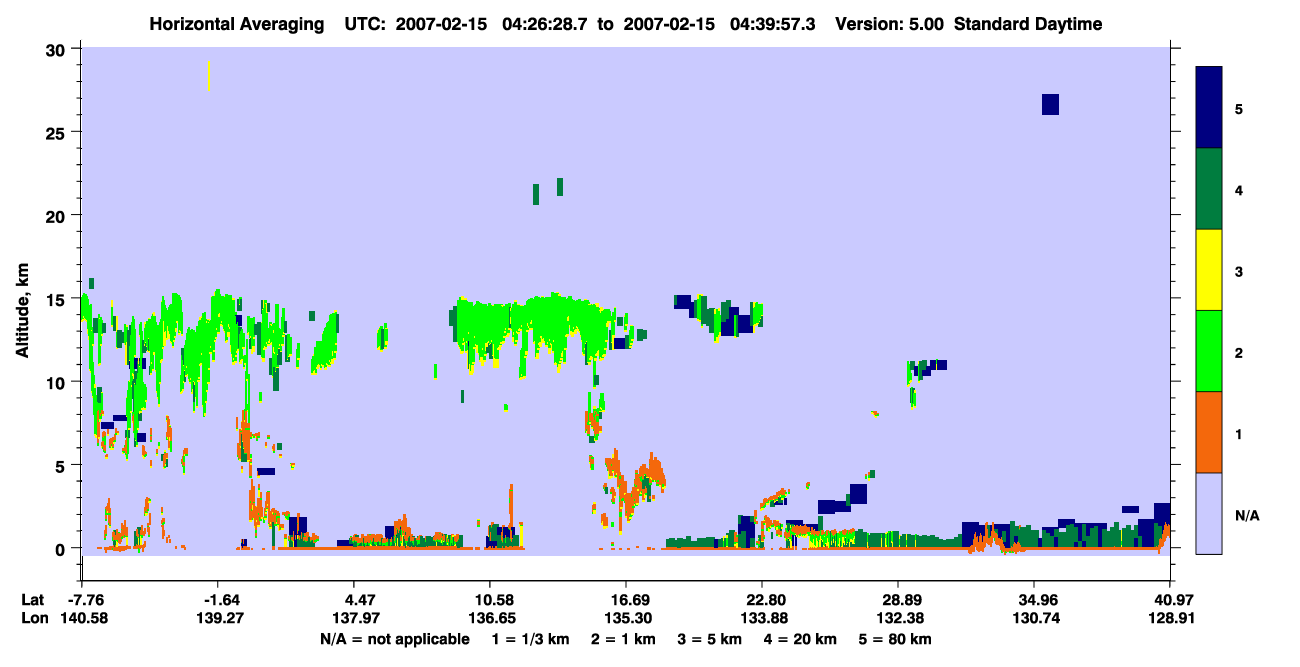Image resolution: width=1300 pixels, height=667 pixels.
Task: Click latitude value -1.64
Action: tap(218, 600)
